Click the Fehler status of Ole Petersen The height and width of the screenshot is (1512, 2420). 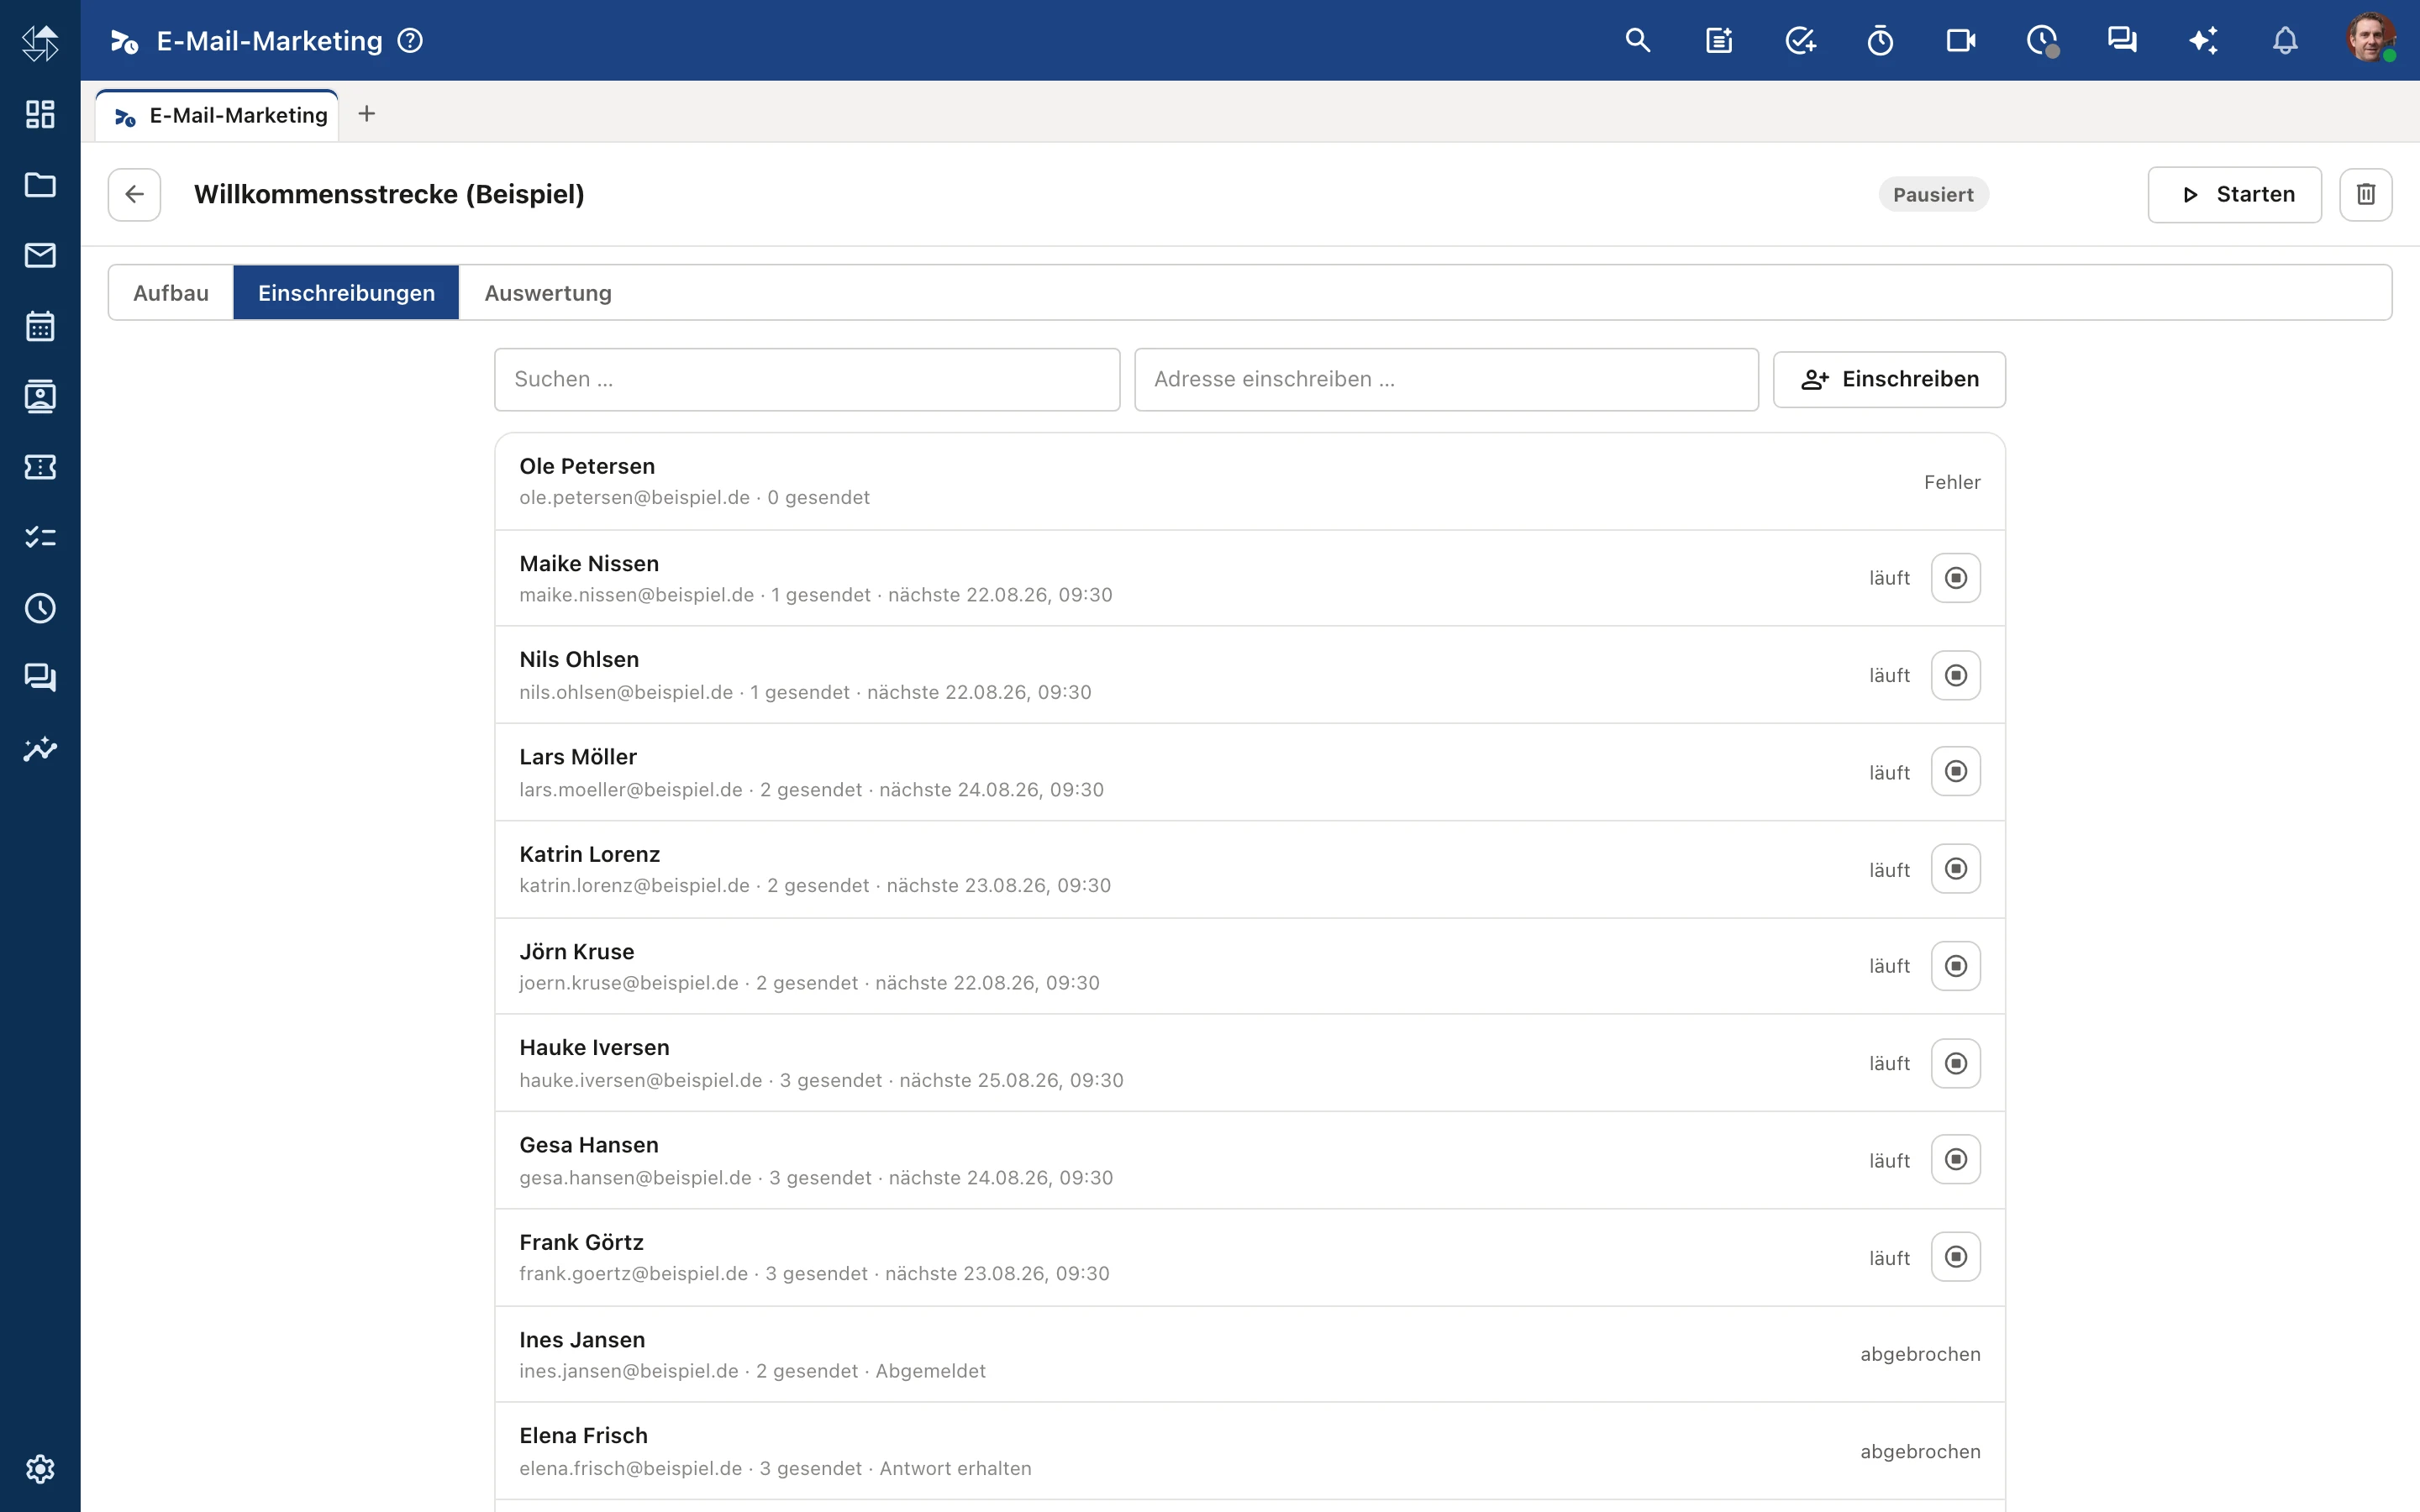[1952, 482]
